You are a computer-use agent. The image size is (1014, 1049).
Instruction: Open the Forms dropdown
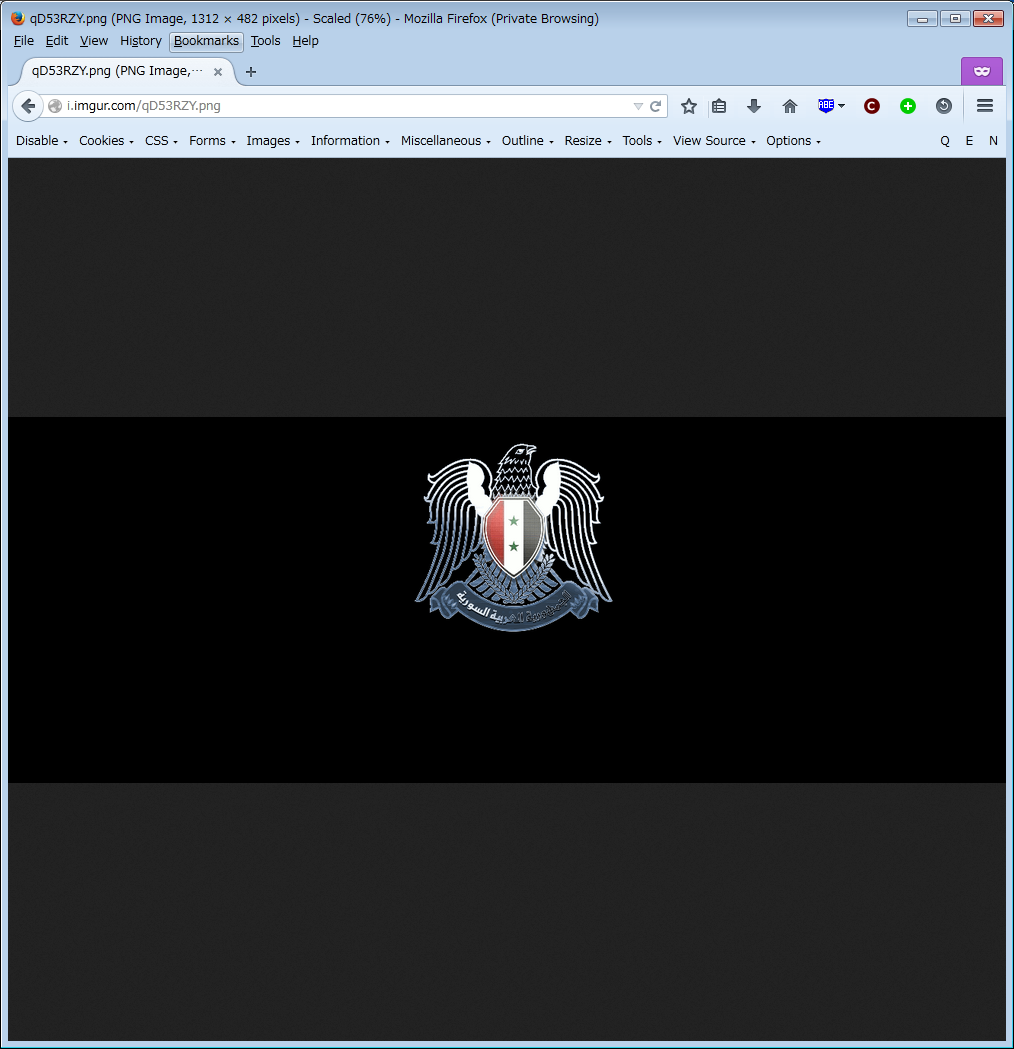pos(212,140)
